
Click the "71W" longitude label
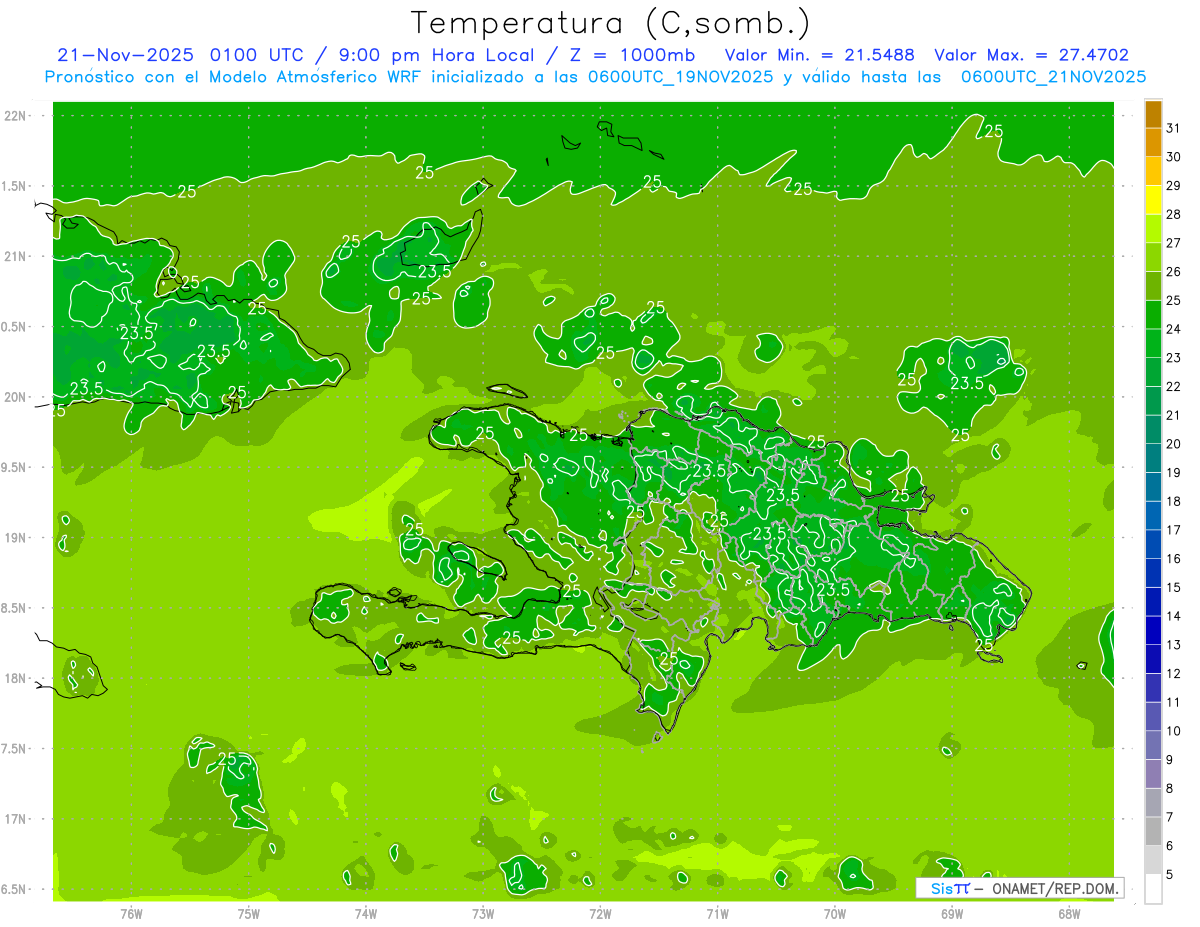point(717,913)
